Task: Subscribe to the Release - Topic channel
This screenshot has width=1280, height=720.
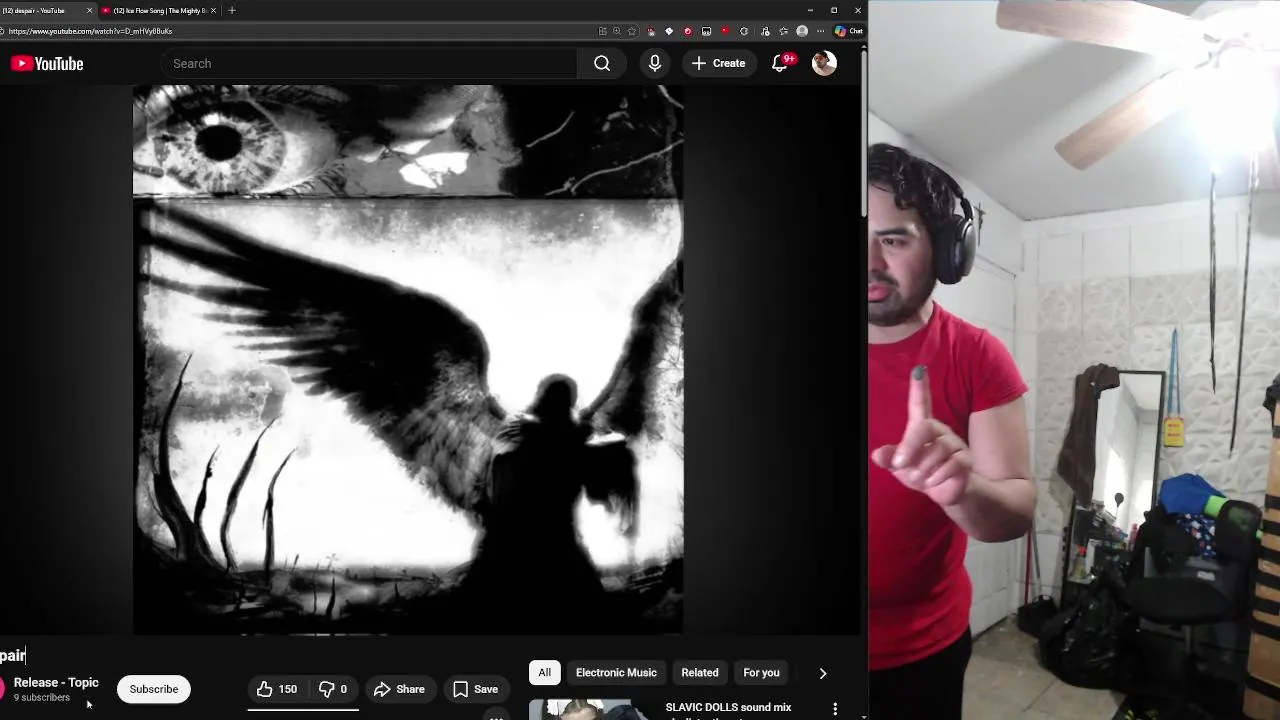Action: (x=154, y=689)
